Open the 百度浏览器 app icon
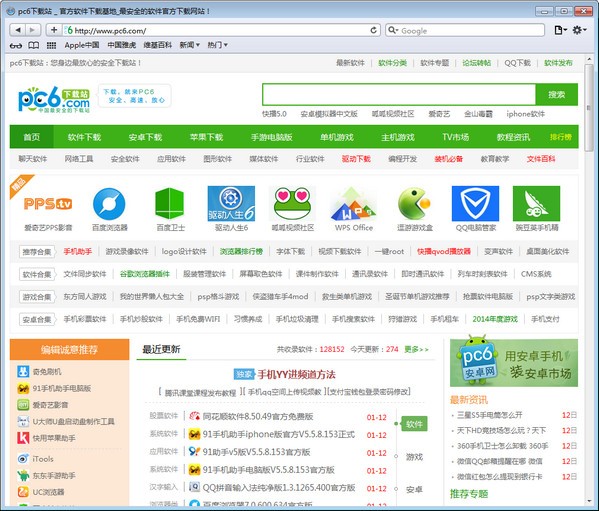Viewport: 599px width, 511px height. (109, 204)
